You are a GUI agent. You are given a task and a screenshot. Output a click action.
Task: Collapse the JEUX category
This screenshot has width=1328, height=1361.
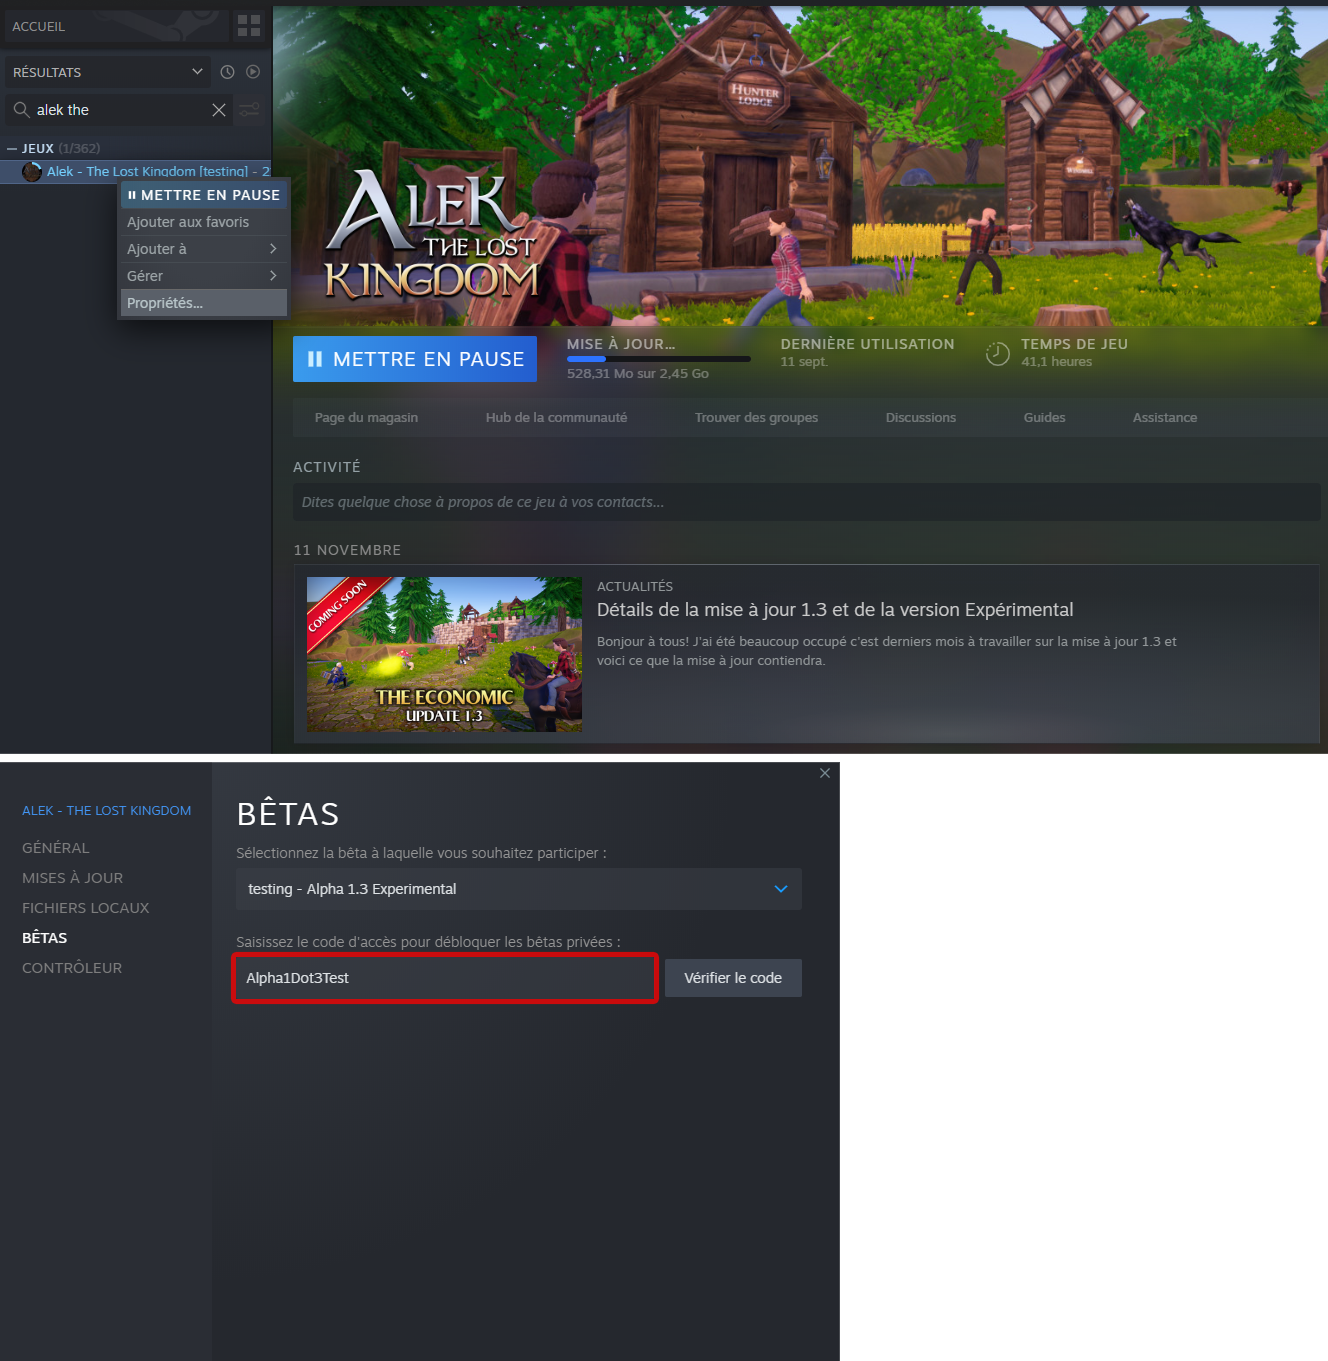tap(12, 148)
